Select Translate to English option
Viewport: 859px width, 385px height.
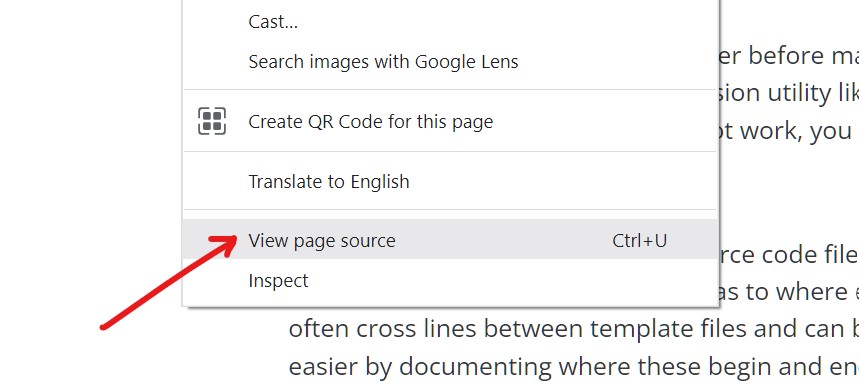(x=449, y=181)
